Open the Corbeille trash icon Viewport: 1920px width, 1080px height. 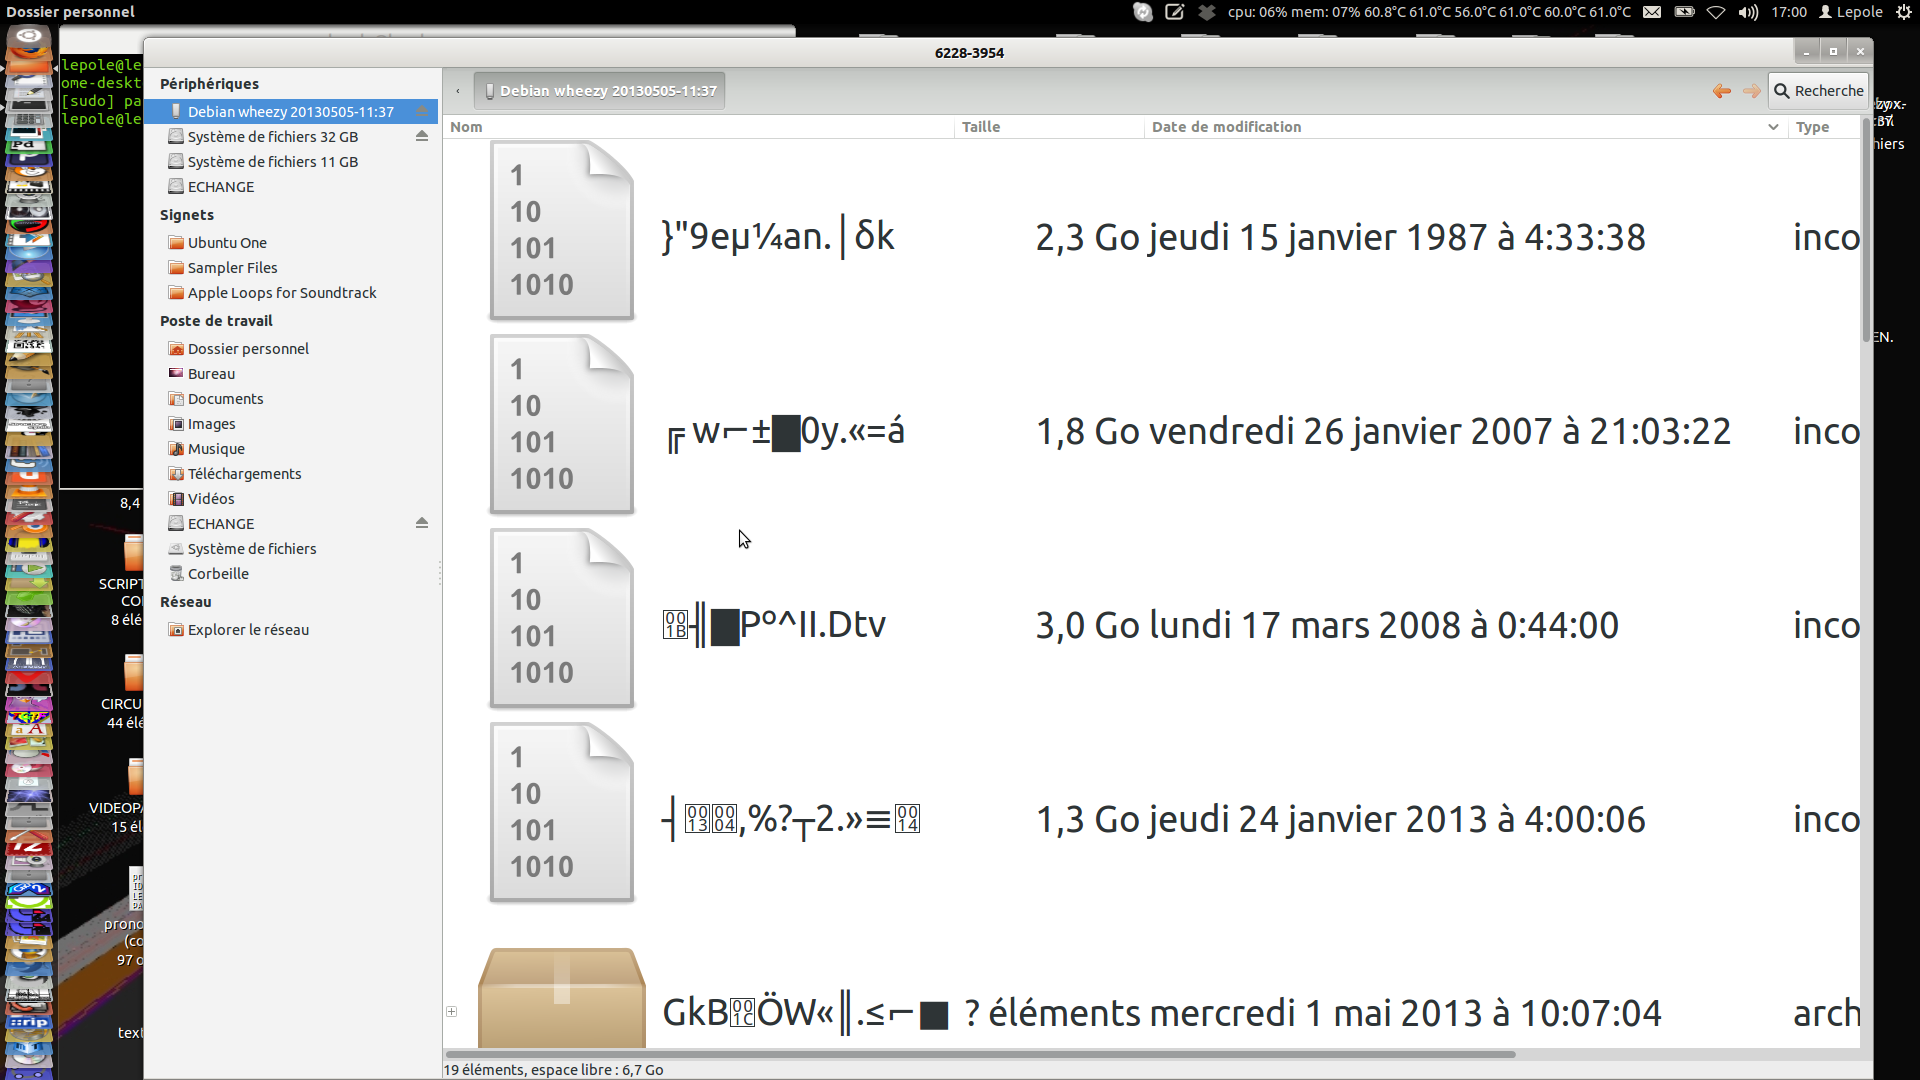coord(177,574)
